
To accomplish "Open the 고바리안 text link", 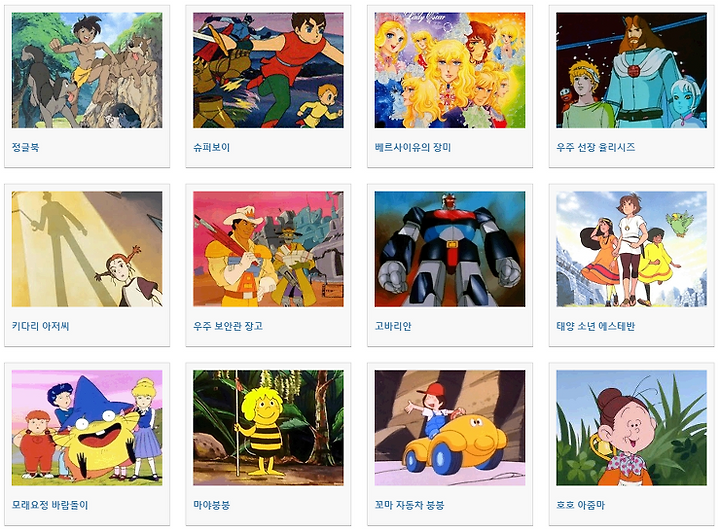I will (393, 326).
